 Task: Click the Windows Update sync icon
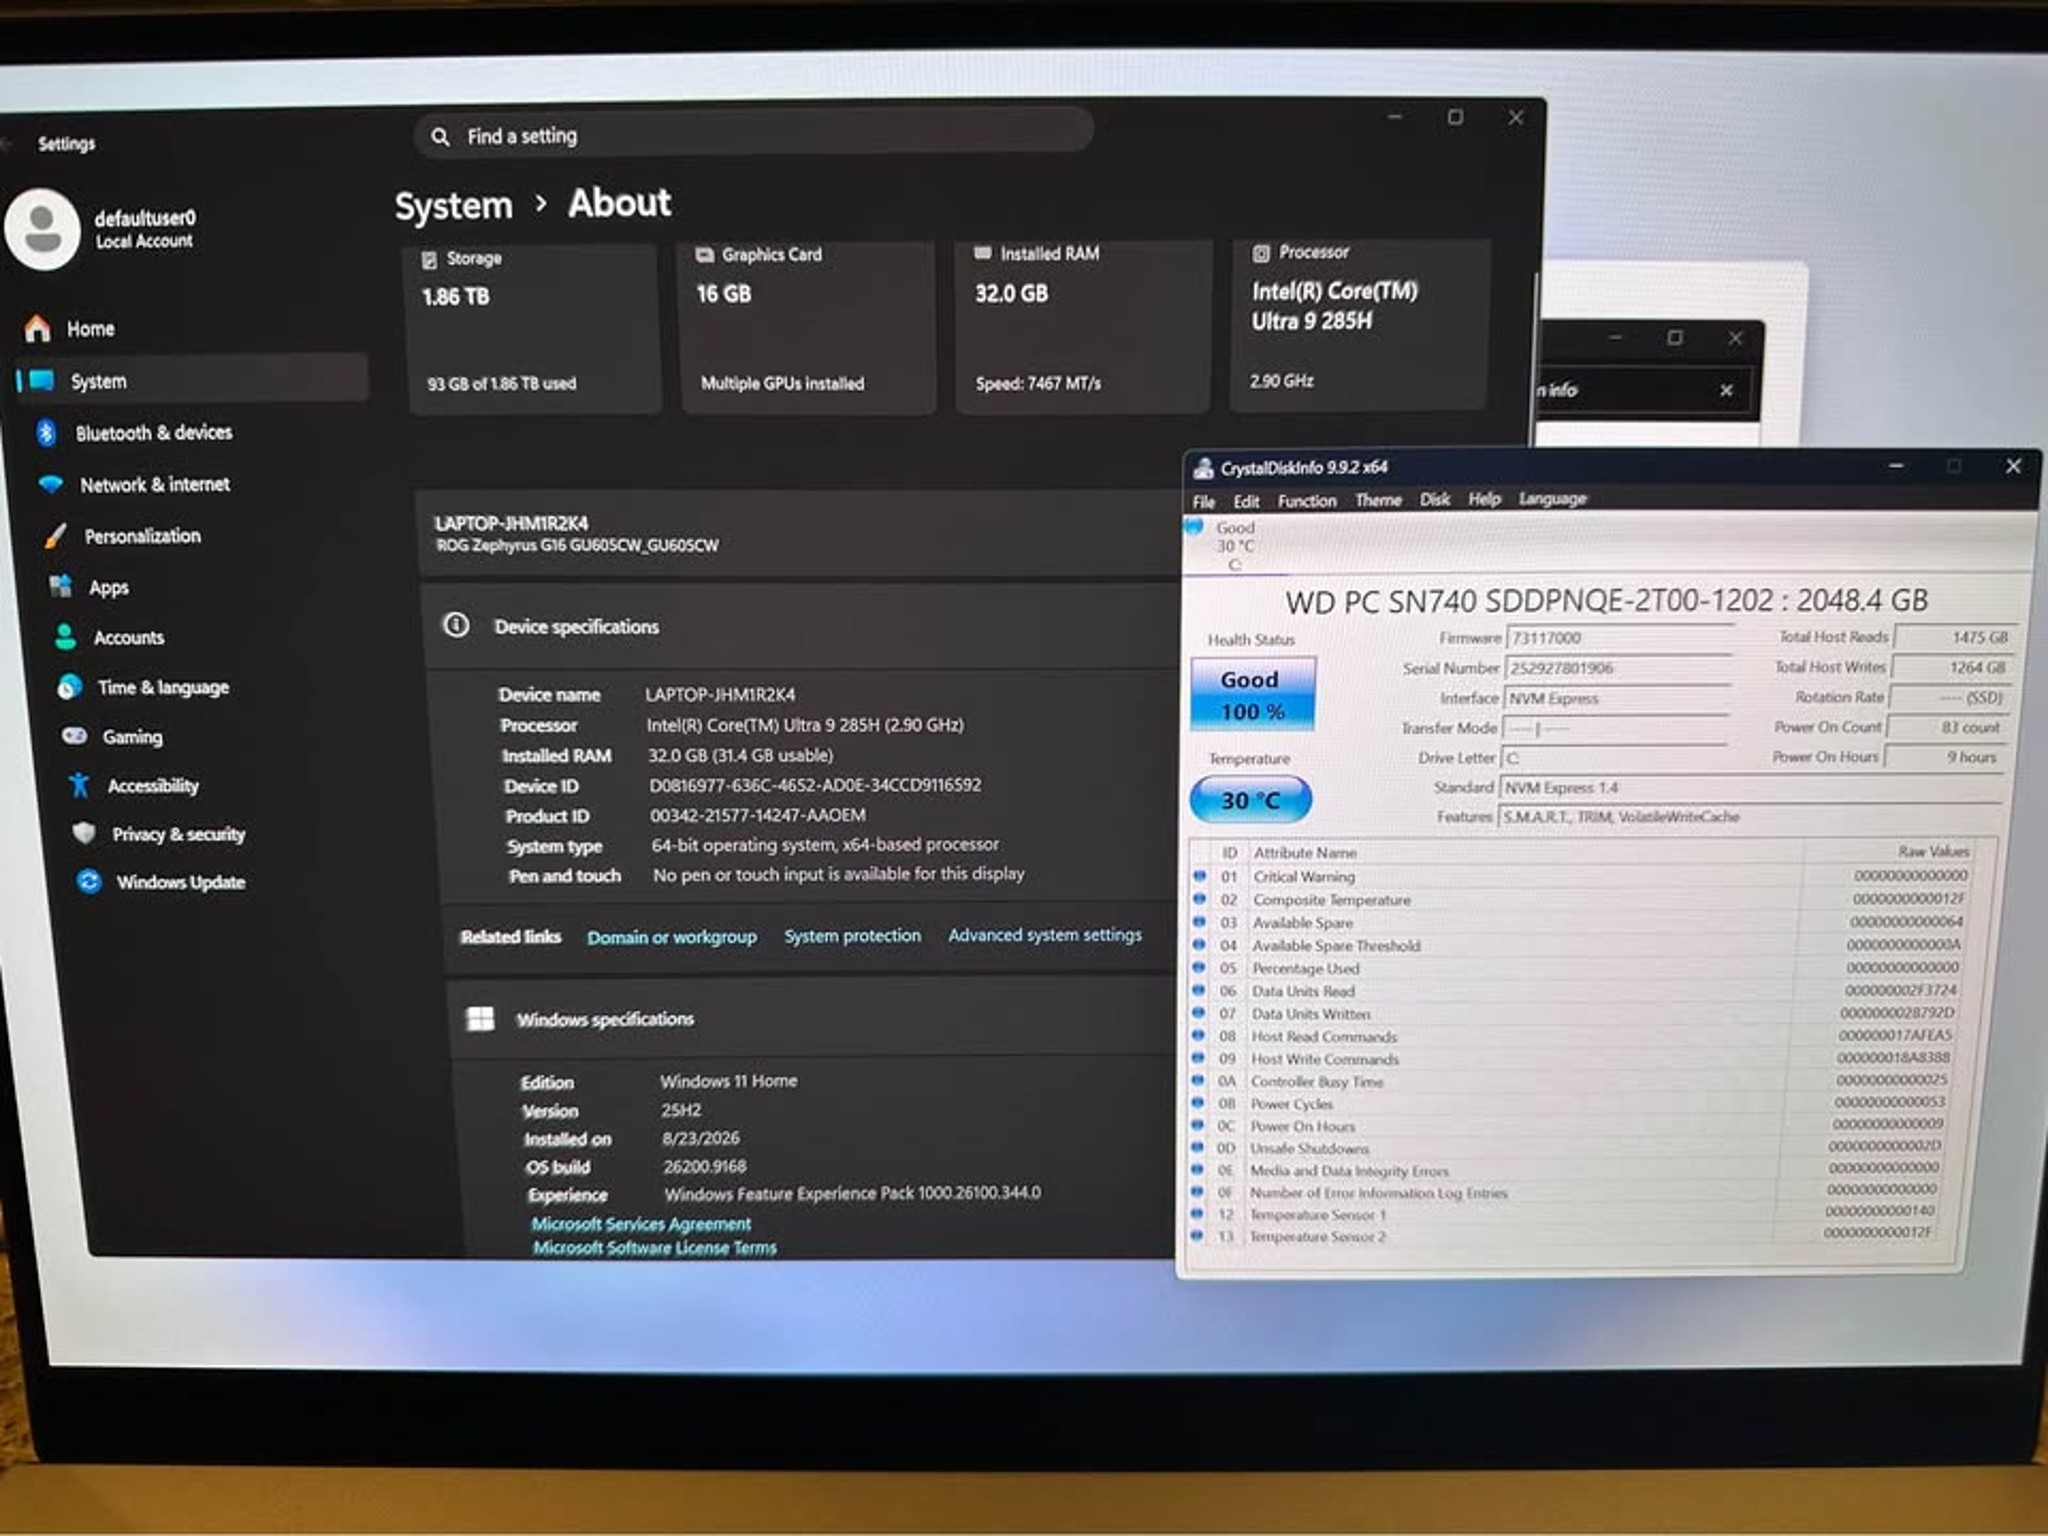tap(89, 881)
